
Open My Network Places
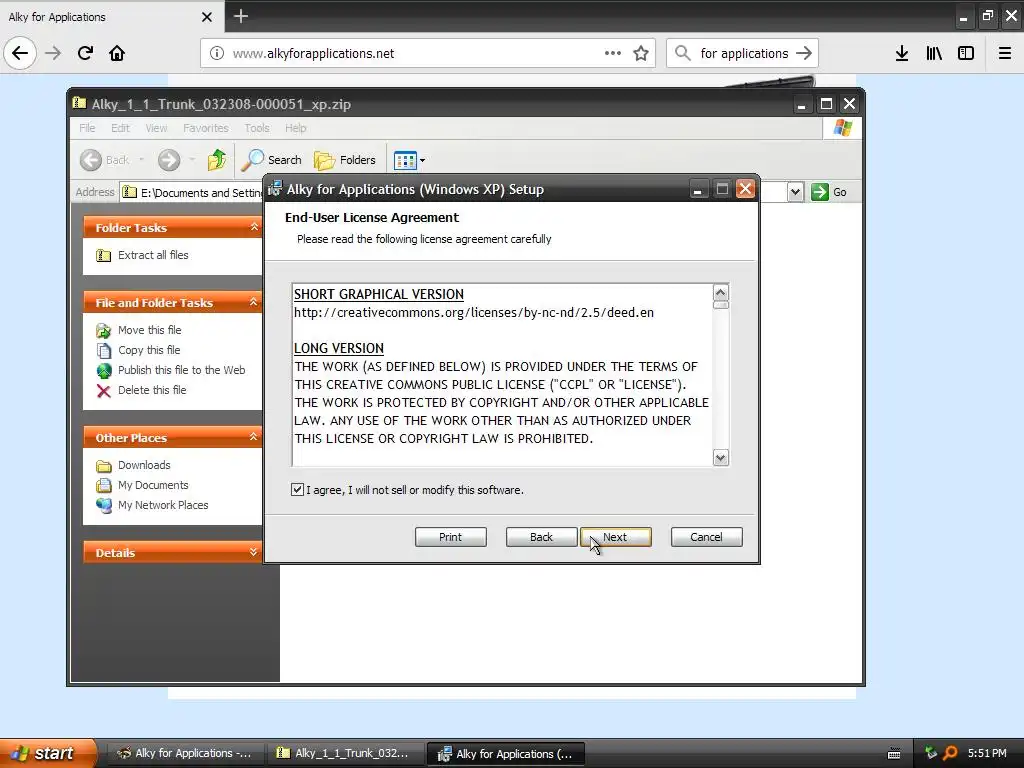(152, 505)
